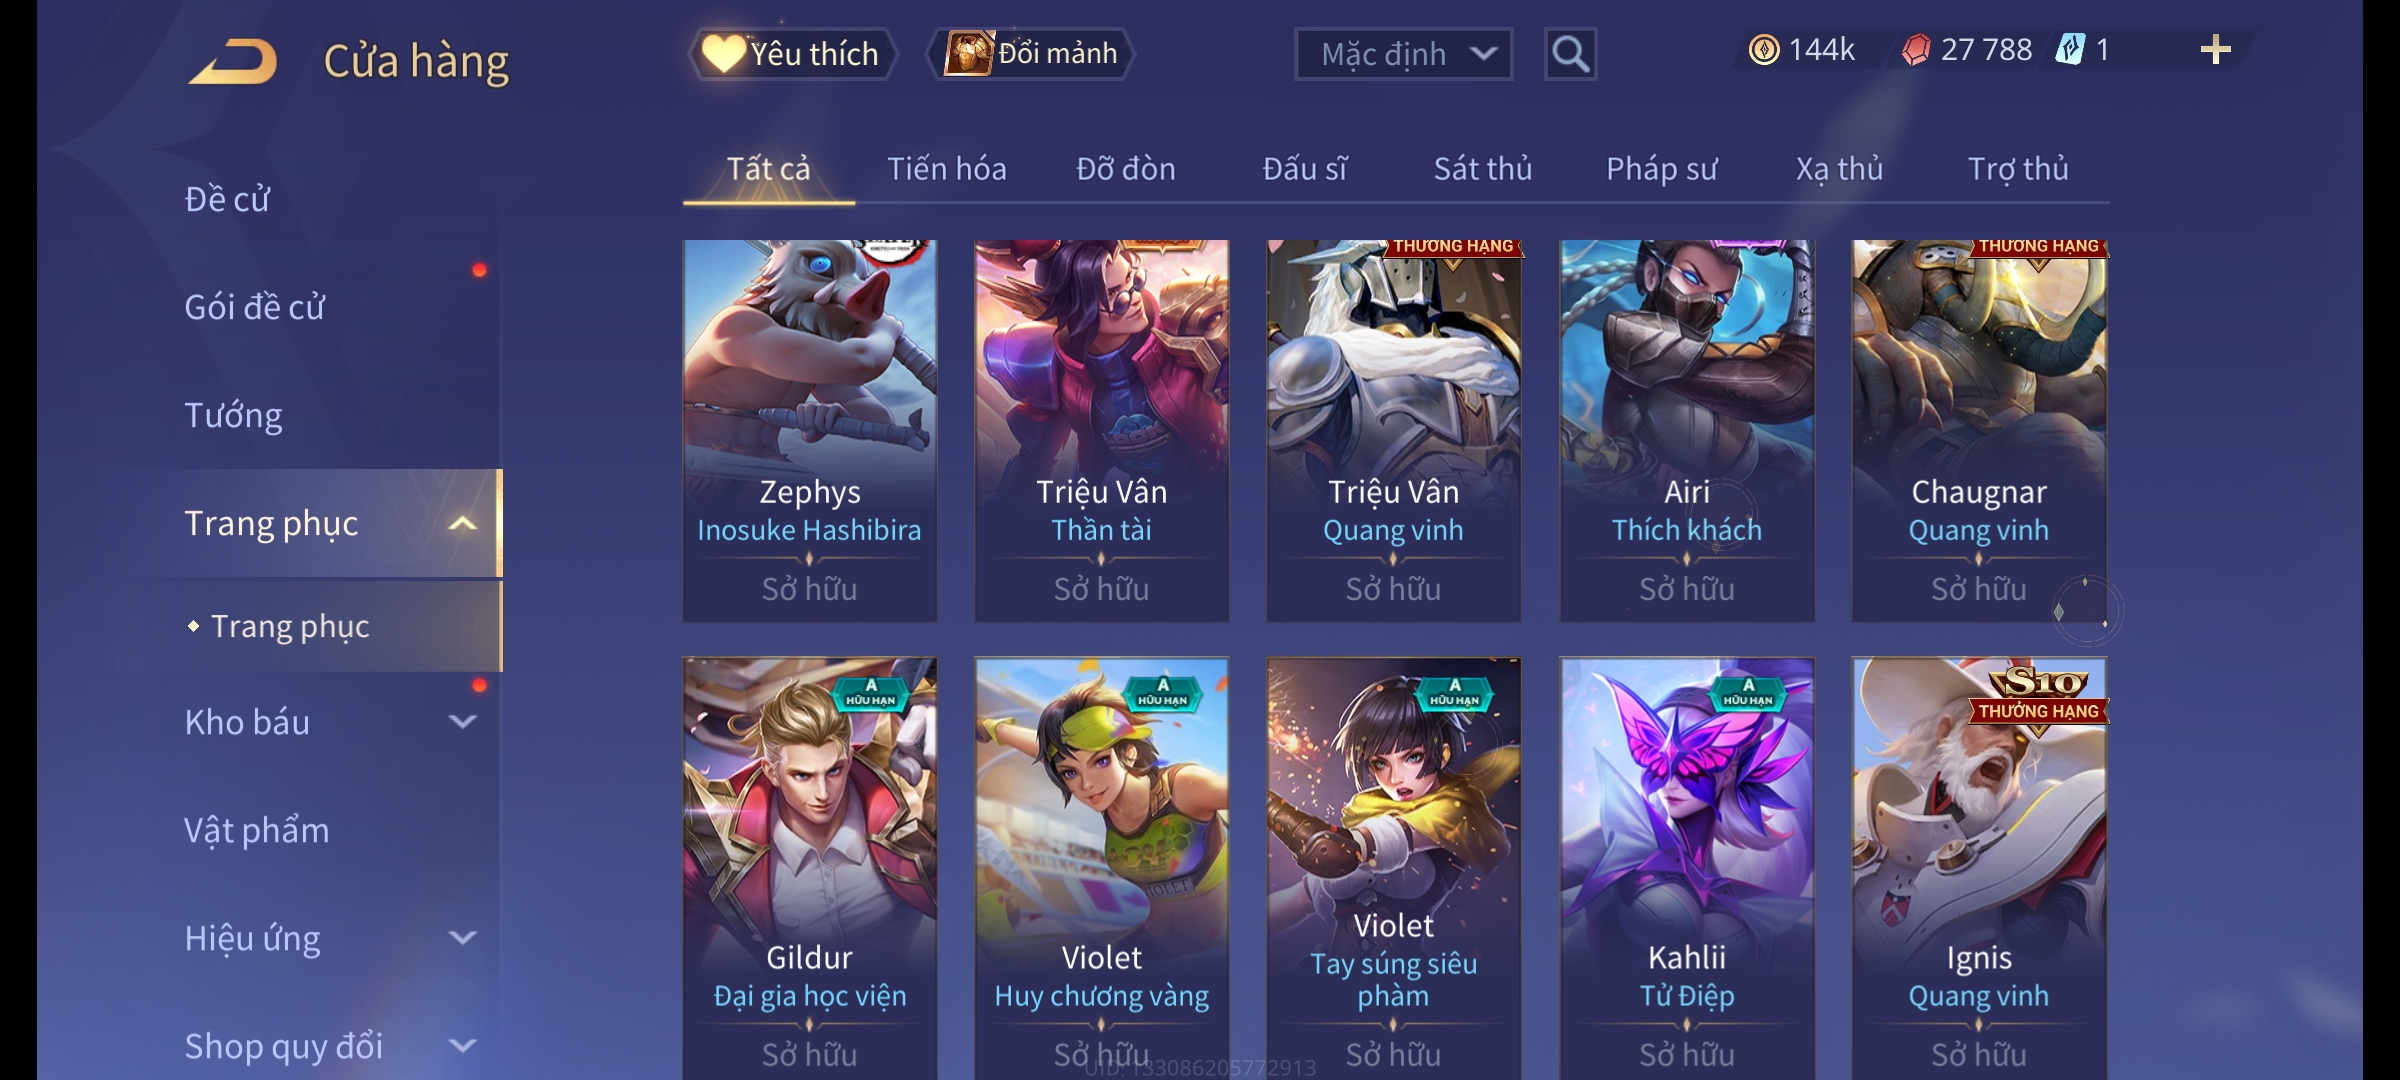
Task: Select Zephys Inosuke Hashibira skin card
Action: [809, 431]
